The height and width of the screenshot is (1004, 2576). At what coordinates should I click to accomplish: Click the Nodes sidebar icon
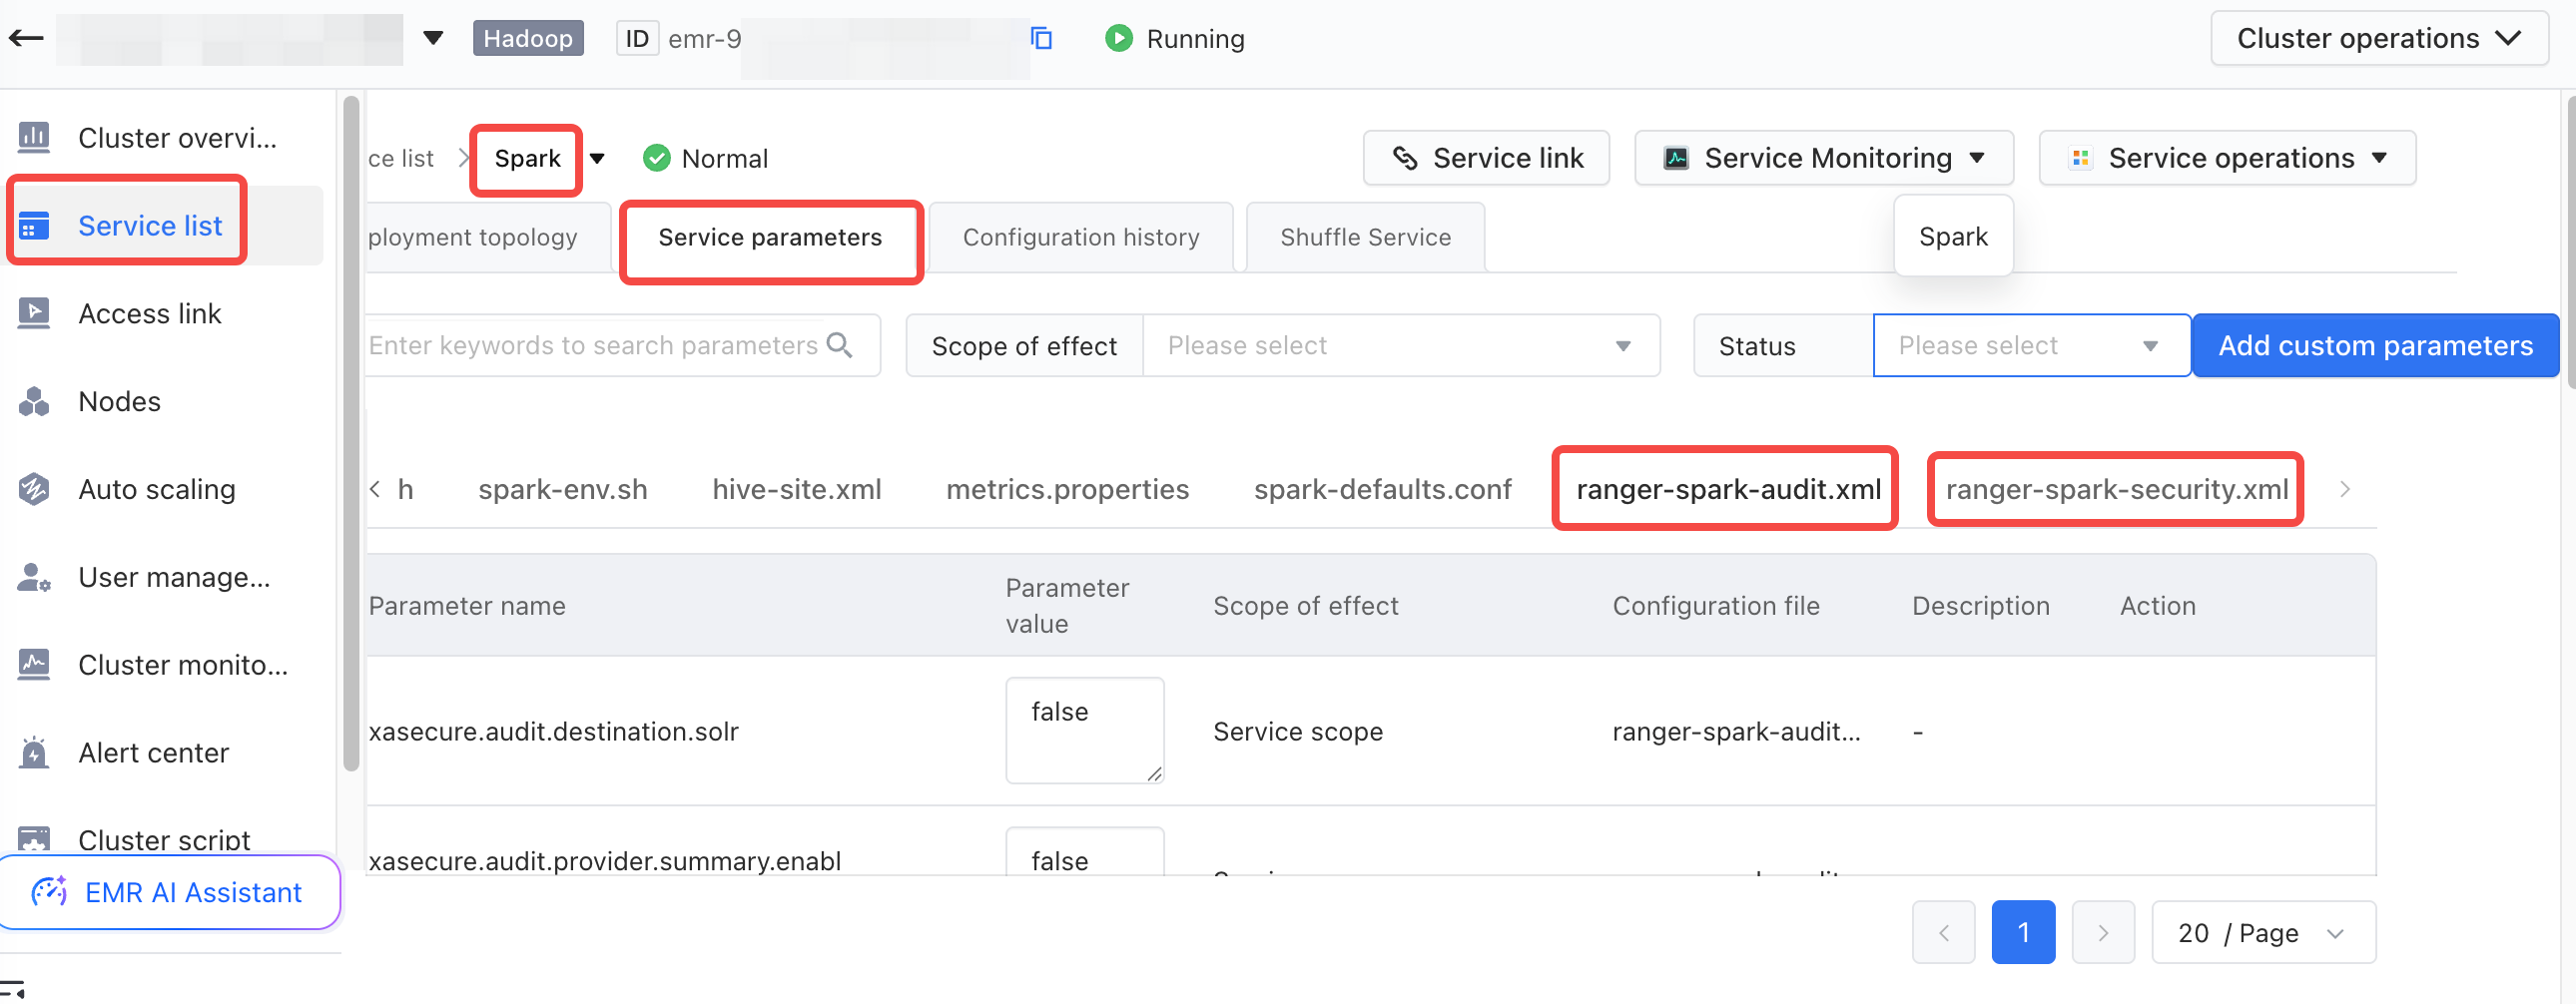(x=34, y=401)
